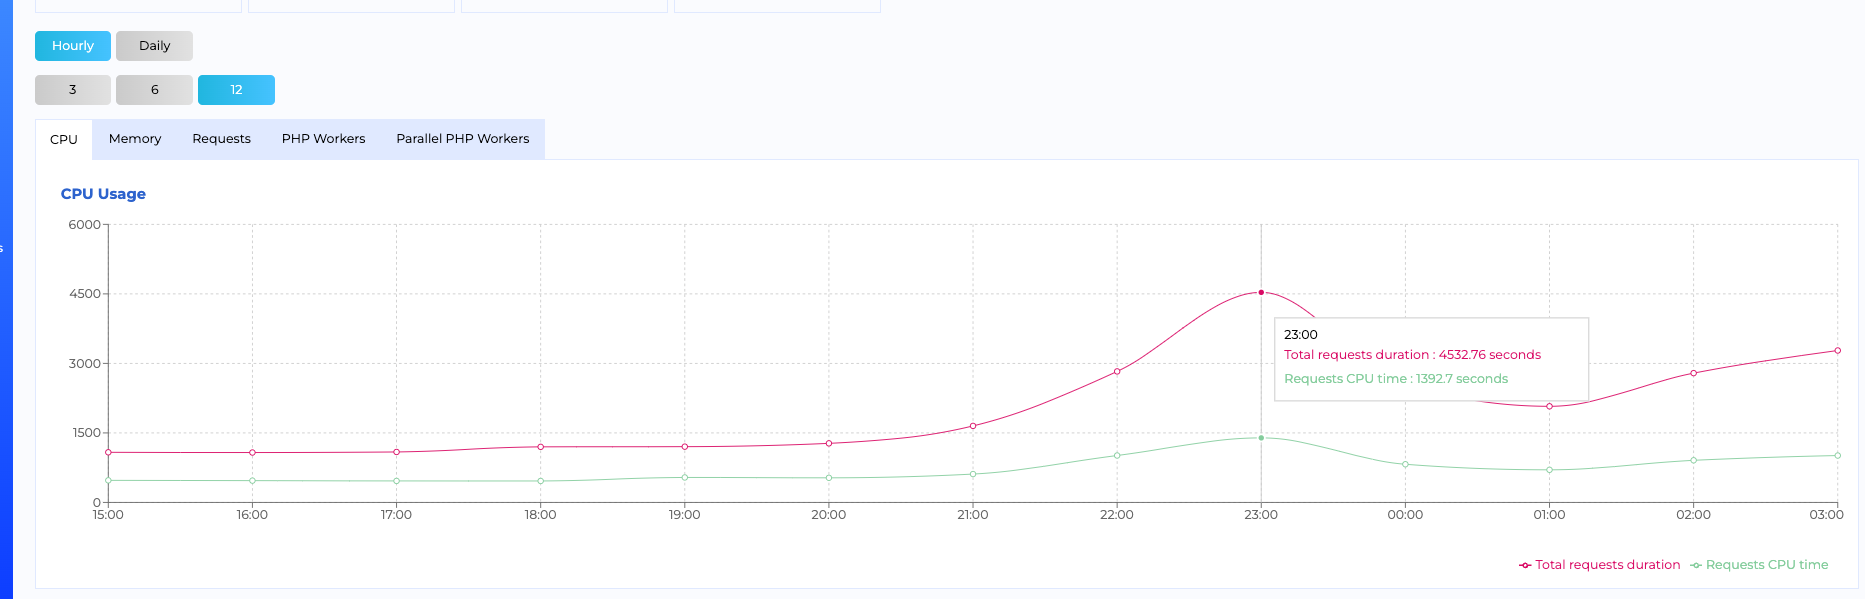Click the 03:00 data point on red line
This screenshot has width=1865, height=599.
1837,351
